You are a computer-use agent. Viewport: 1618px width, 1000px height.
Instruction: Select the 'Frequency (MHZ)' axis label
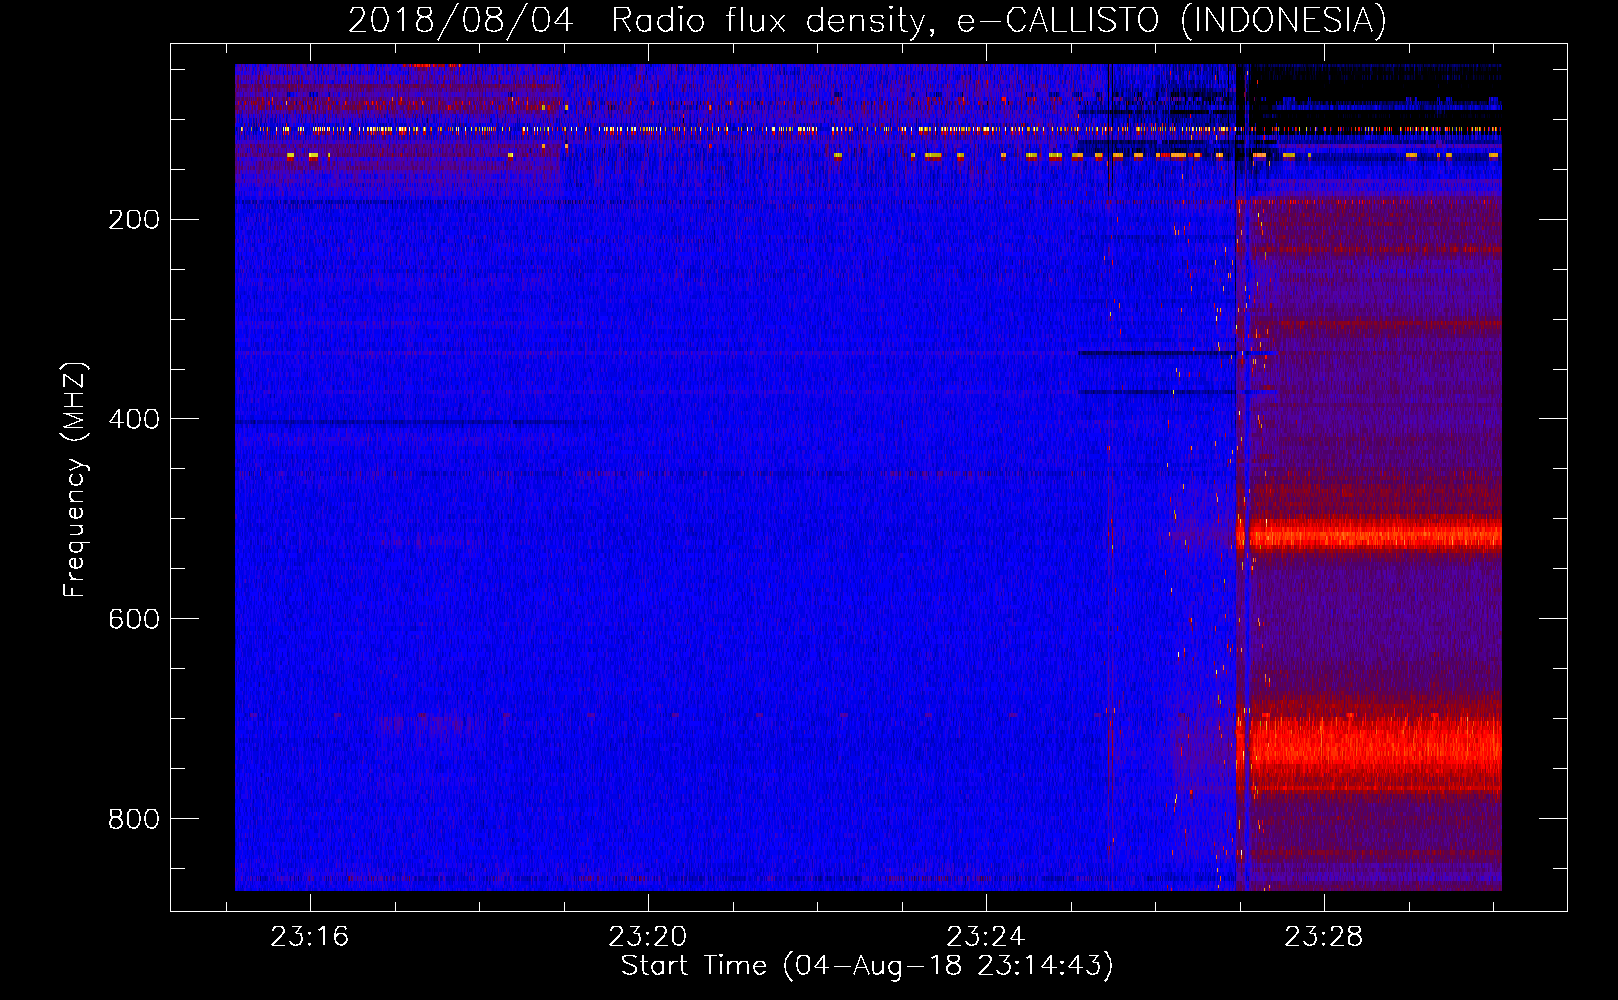click(75, 480)
